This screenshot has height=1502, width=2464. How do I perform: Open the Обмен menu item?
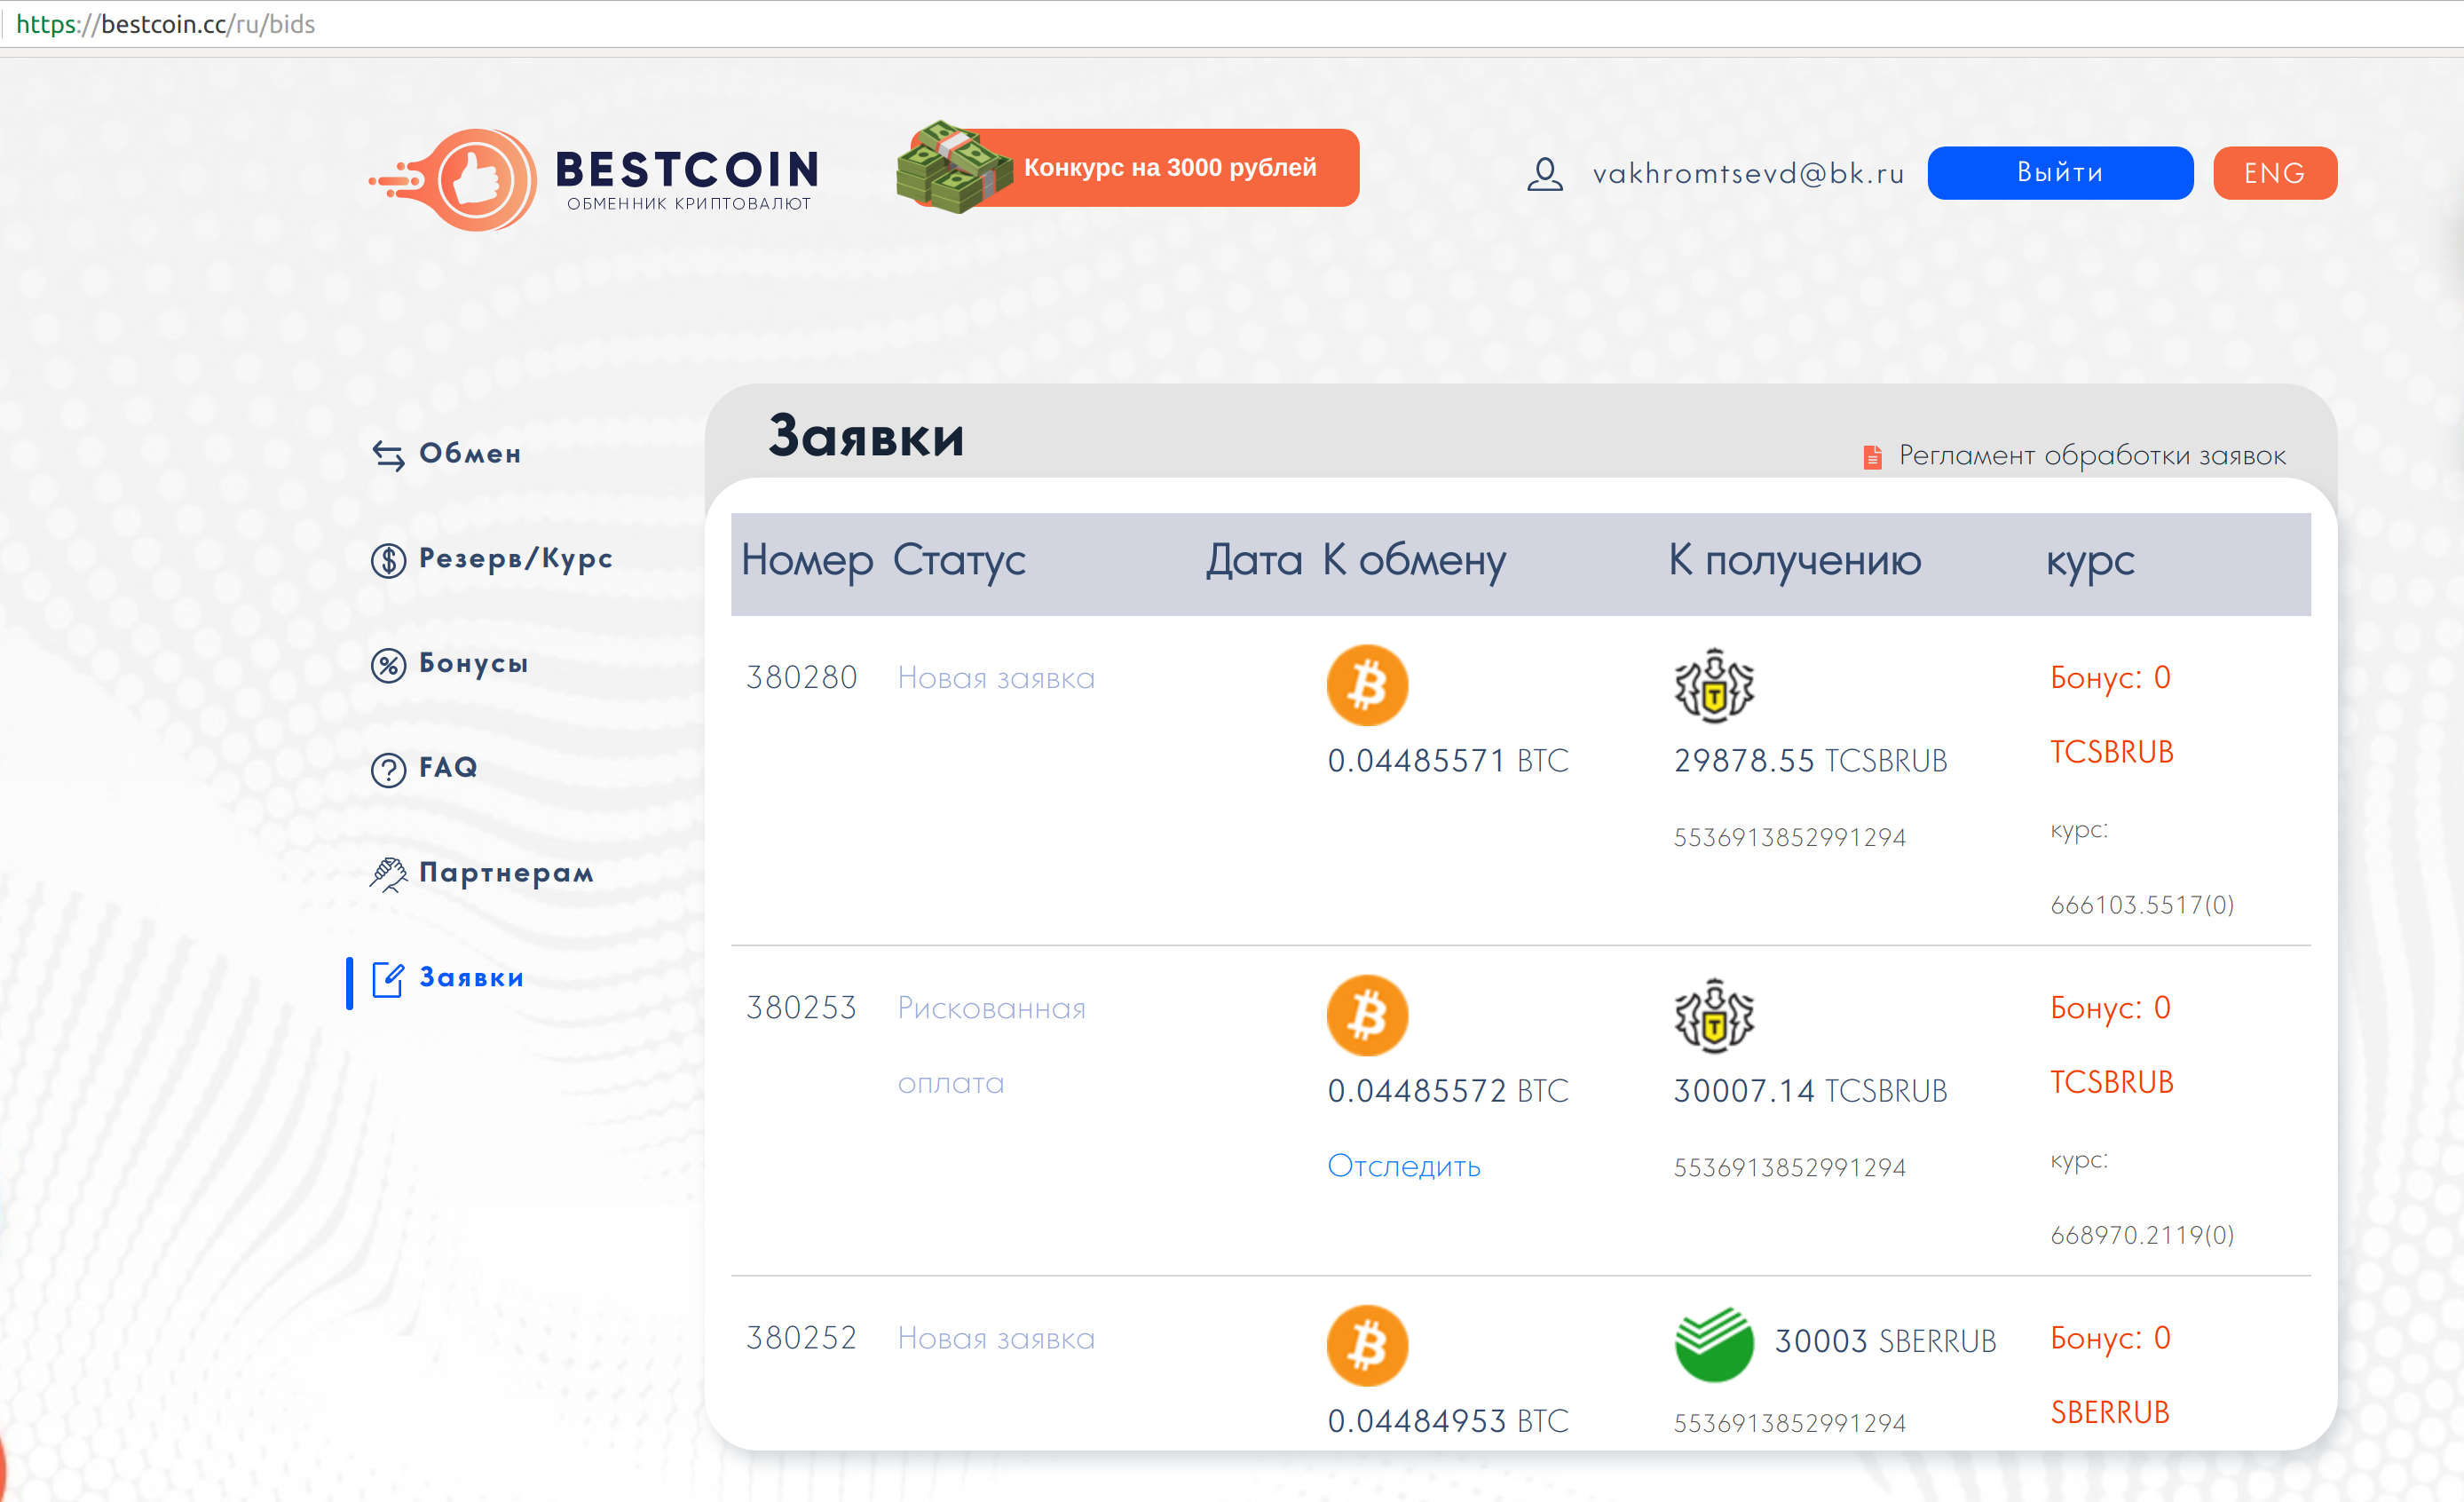(469, 454)
